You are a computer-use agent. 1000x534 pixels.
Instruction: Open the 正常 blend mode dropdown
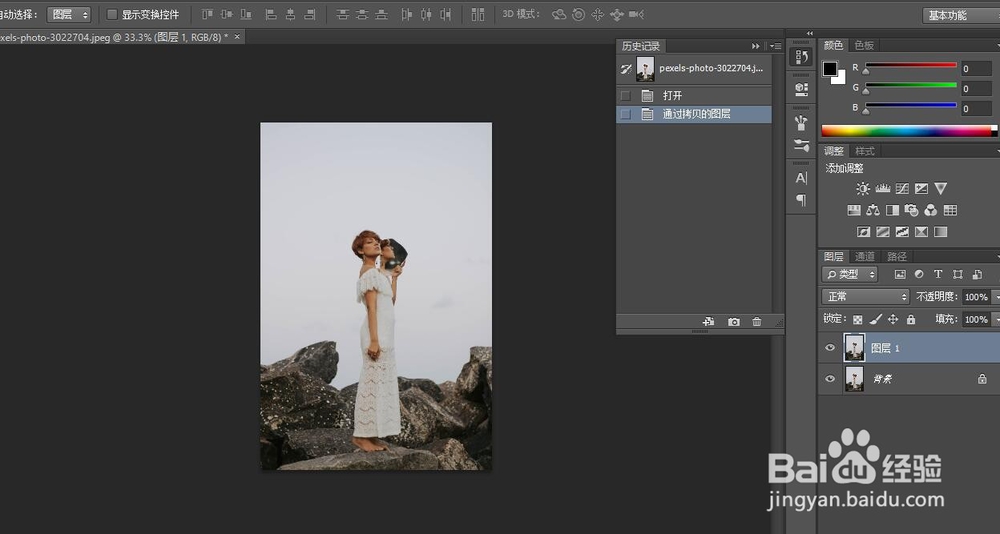point(865,297)
